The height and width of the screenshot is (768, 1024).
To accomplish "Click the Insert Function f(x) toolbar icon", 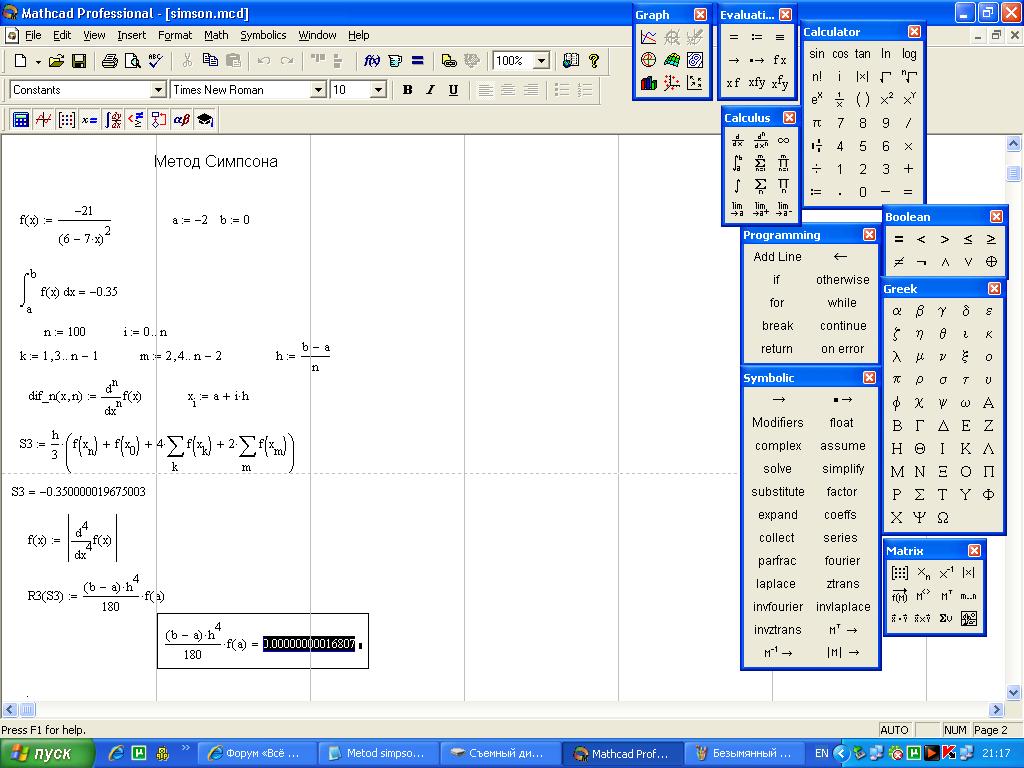I will [372, 61].
